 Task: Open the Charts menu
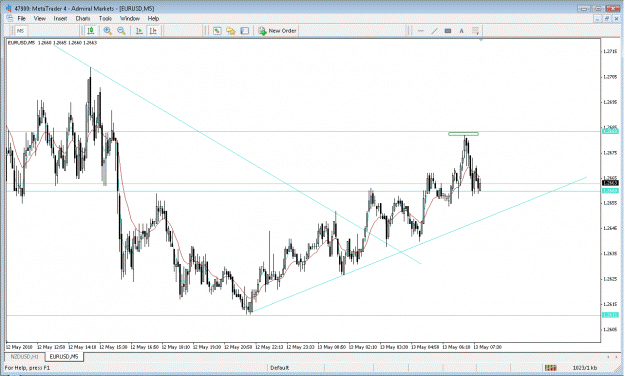coord(83,18)
